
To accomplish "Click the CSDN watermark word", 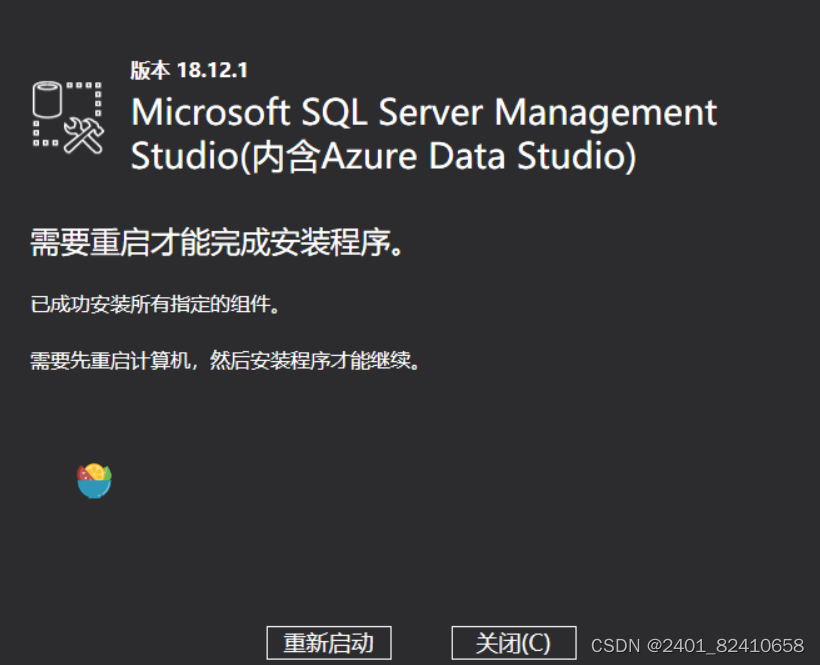I will tap(616, 646).
